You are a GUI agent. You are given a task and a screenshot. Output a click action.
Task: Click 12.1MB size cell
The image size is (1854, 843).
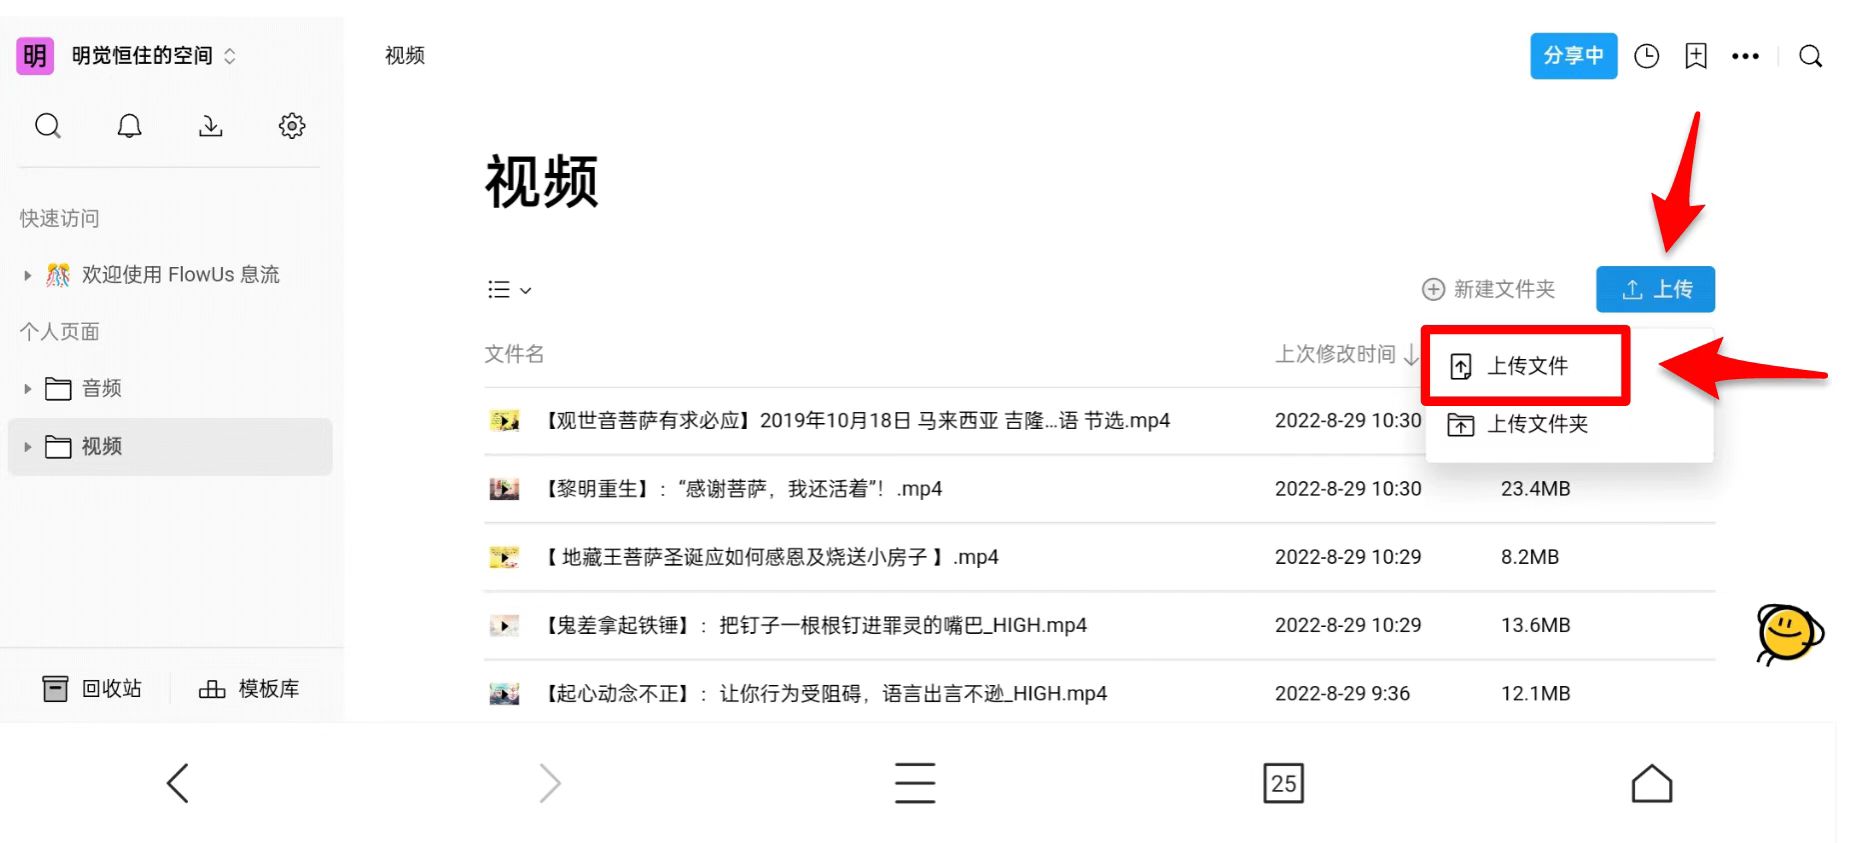[1535, 694]
